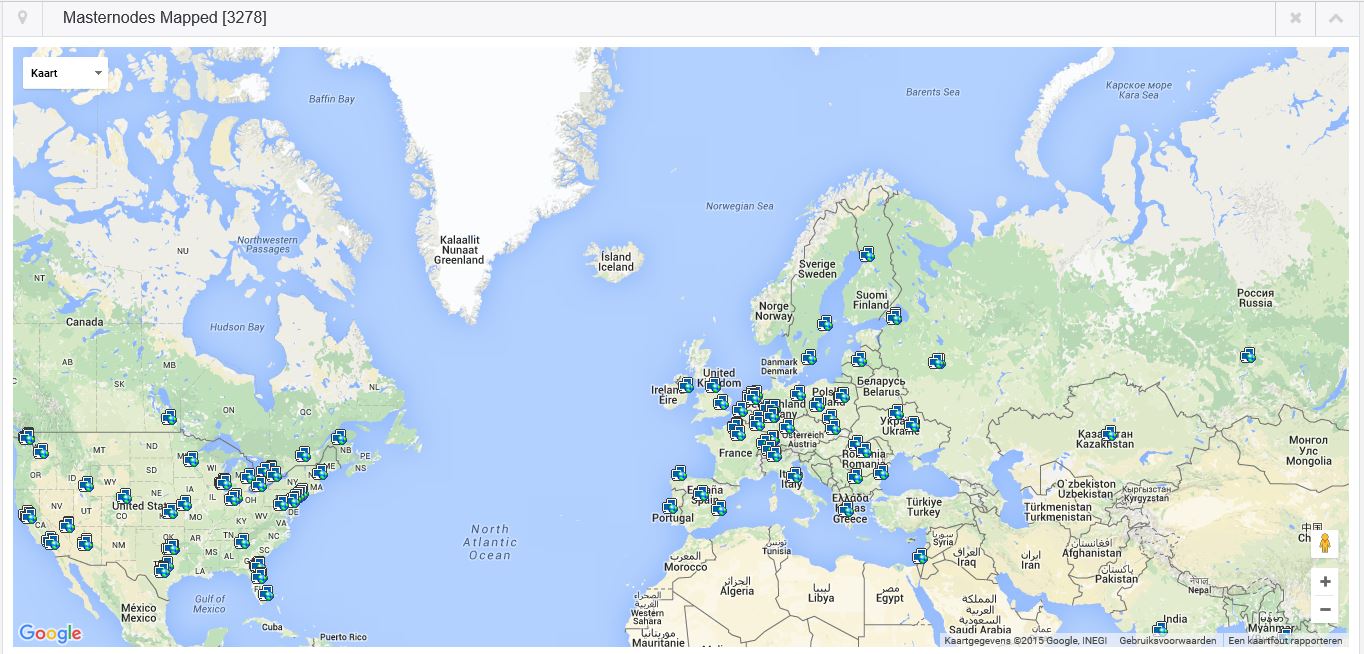Select the masternode marker in northern Sweden
Viewport: 1364px width, 654px height.
coord(867,254)
